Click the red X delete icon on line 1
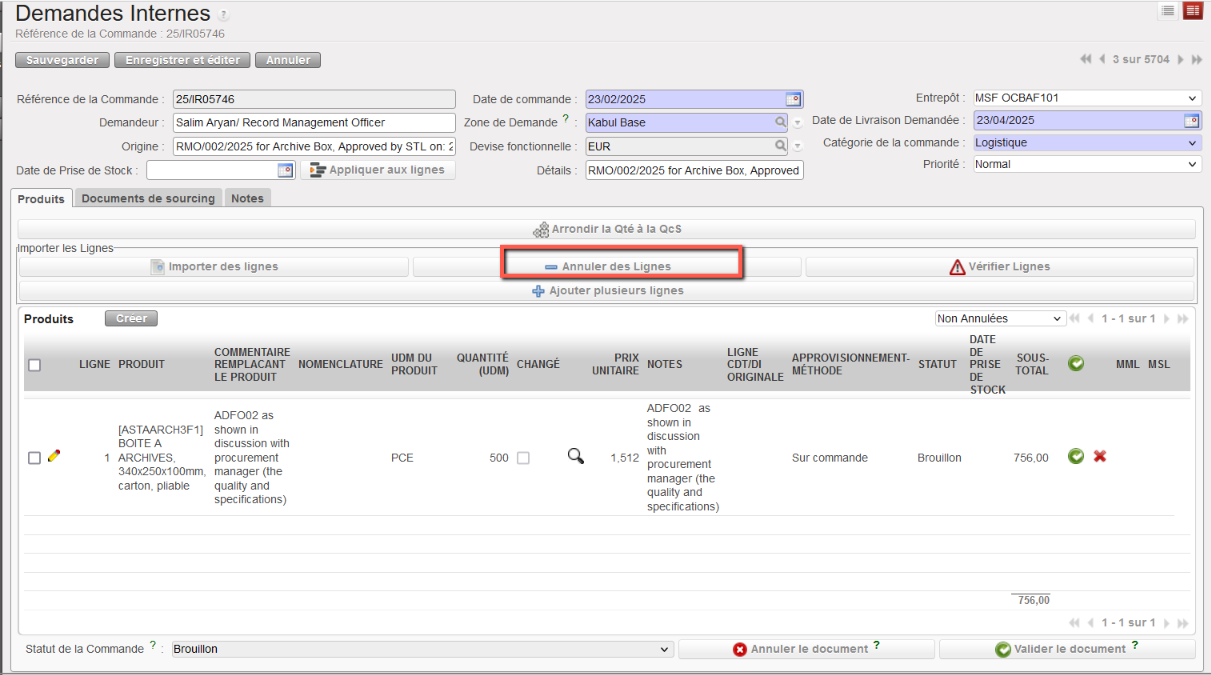 click(x=1100, y=456)
